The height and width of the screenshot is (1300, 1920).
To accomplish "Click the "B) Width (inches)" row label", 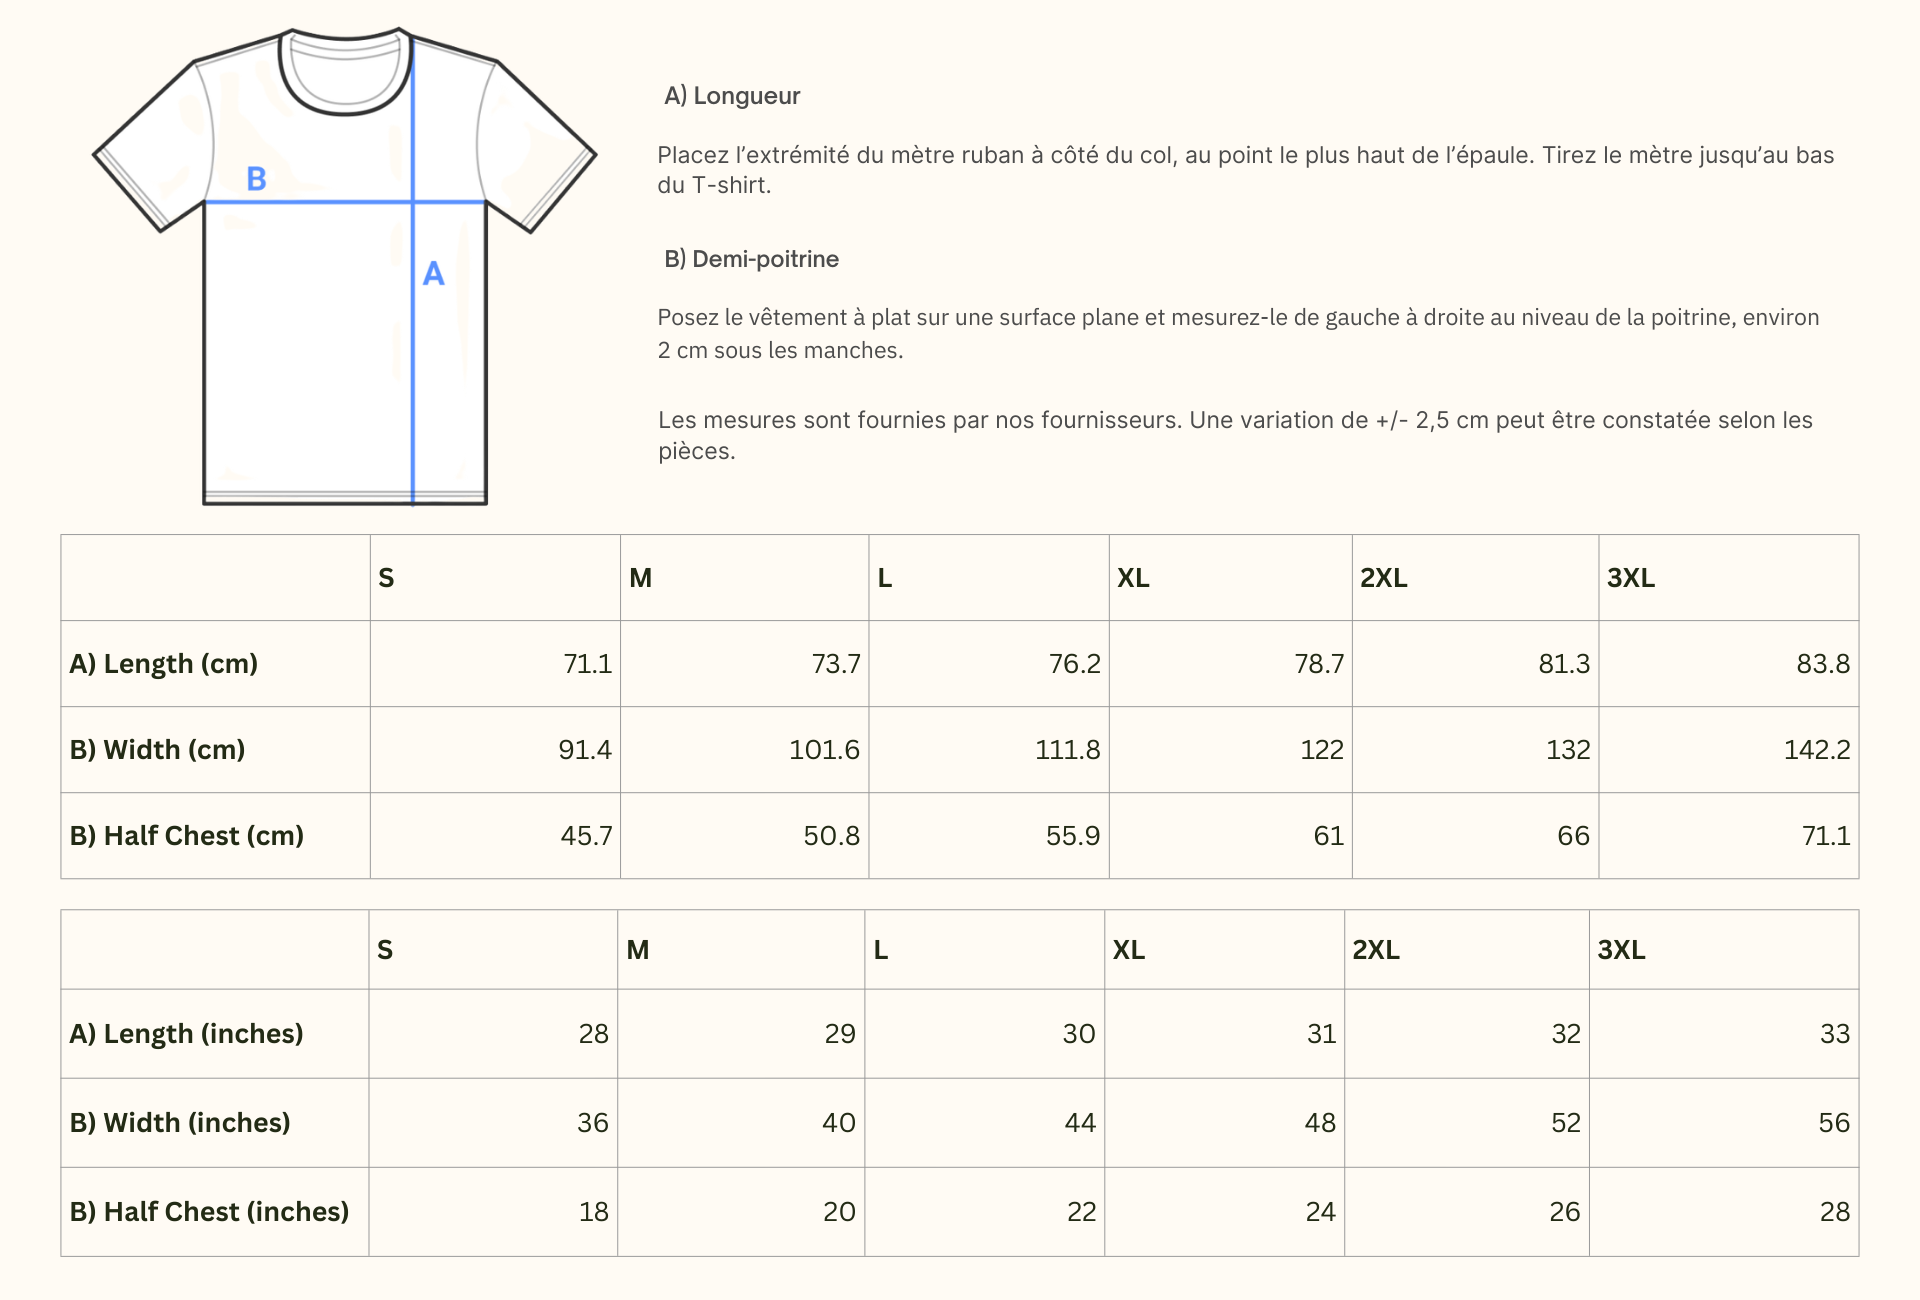I will [x=180, y=1123].
